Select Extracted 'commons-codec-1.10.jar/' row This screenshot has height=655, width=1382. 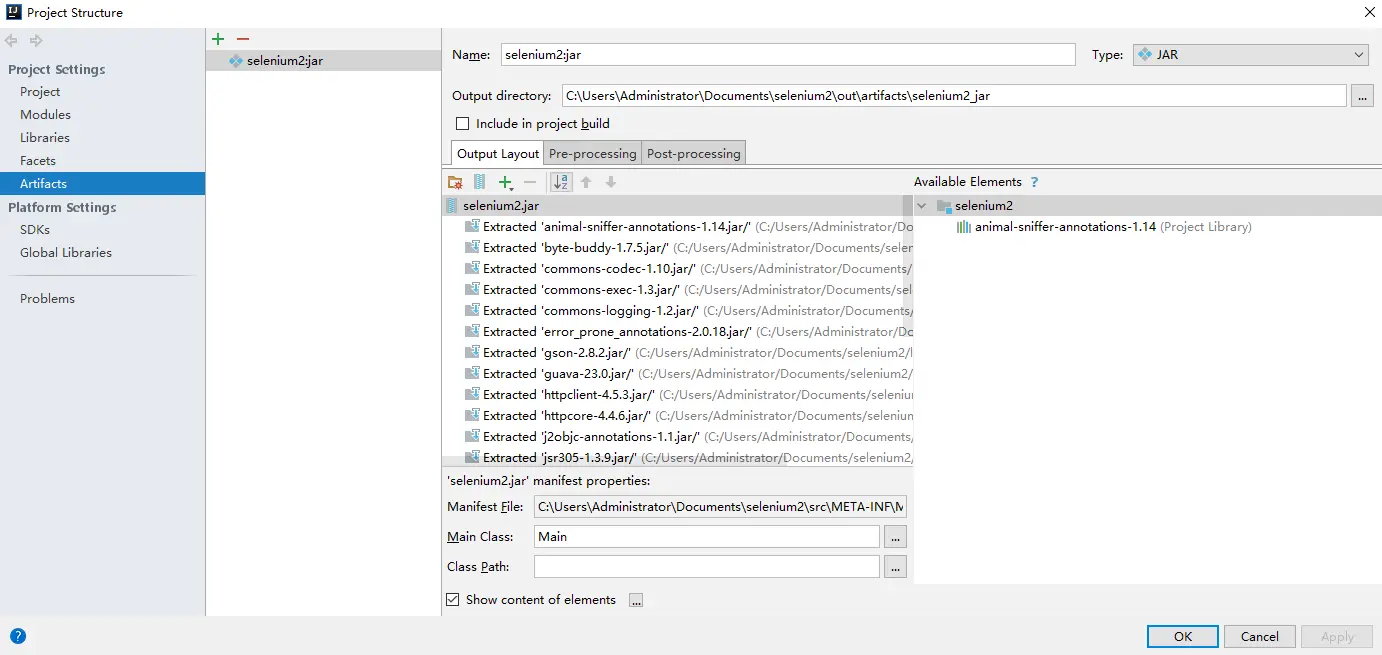[x=678, y=269]
